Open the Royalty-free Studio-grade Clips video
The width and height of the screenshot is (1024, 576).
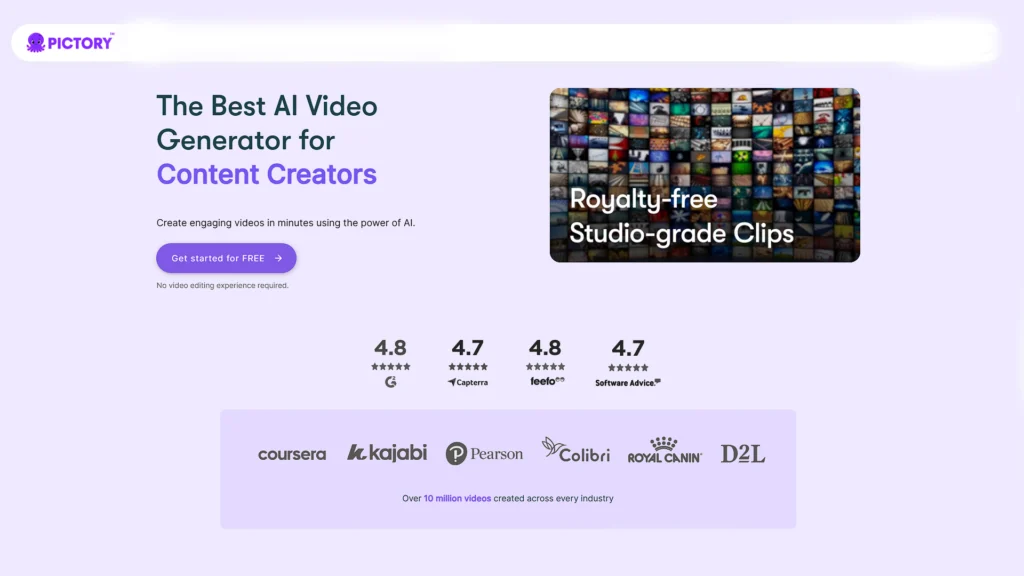704,175
